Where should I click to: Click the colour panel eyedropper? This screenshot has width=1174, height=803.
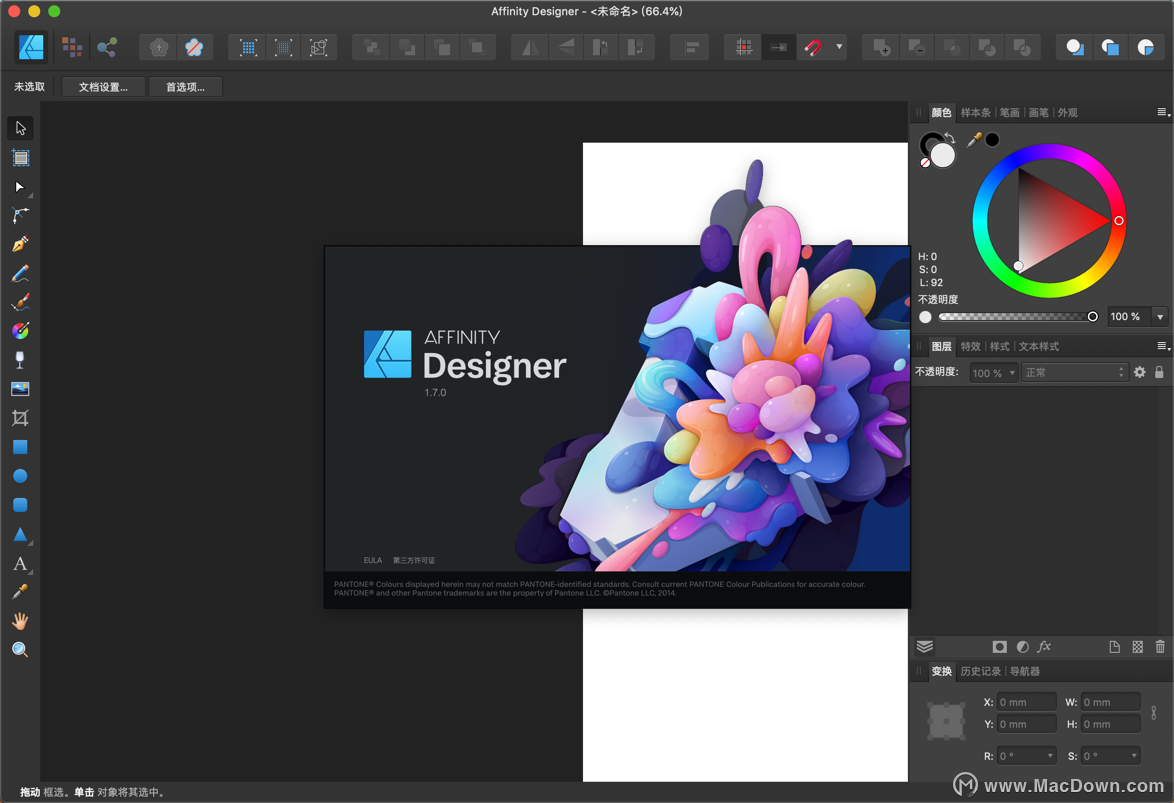click(x=974, y=139)
